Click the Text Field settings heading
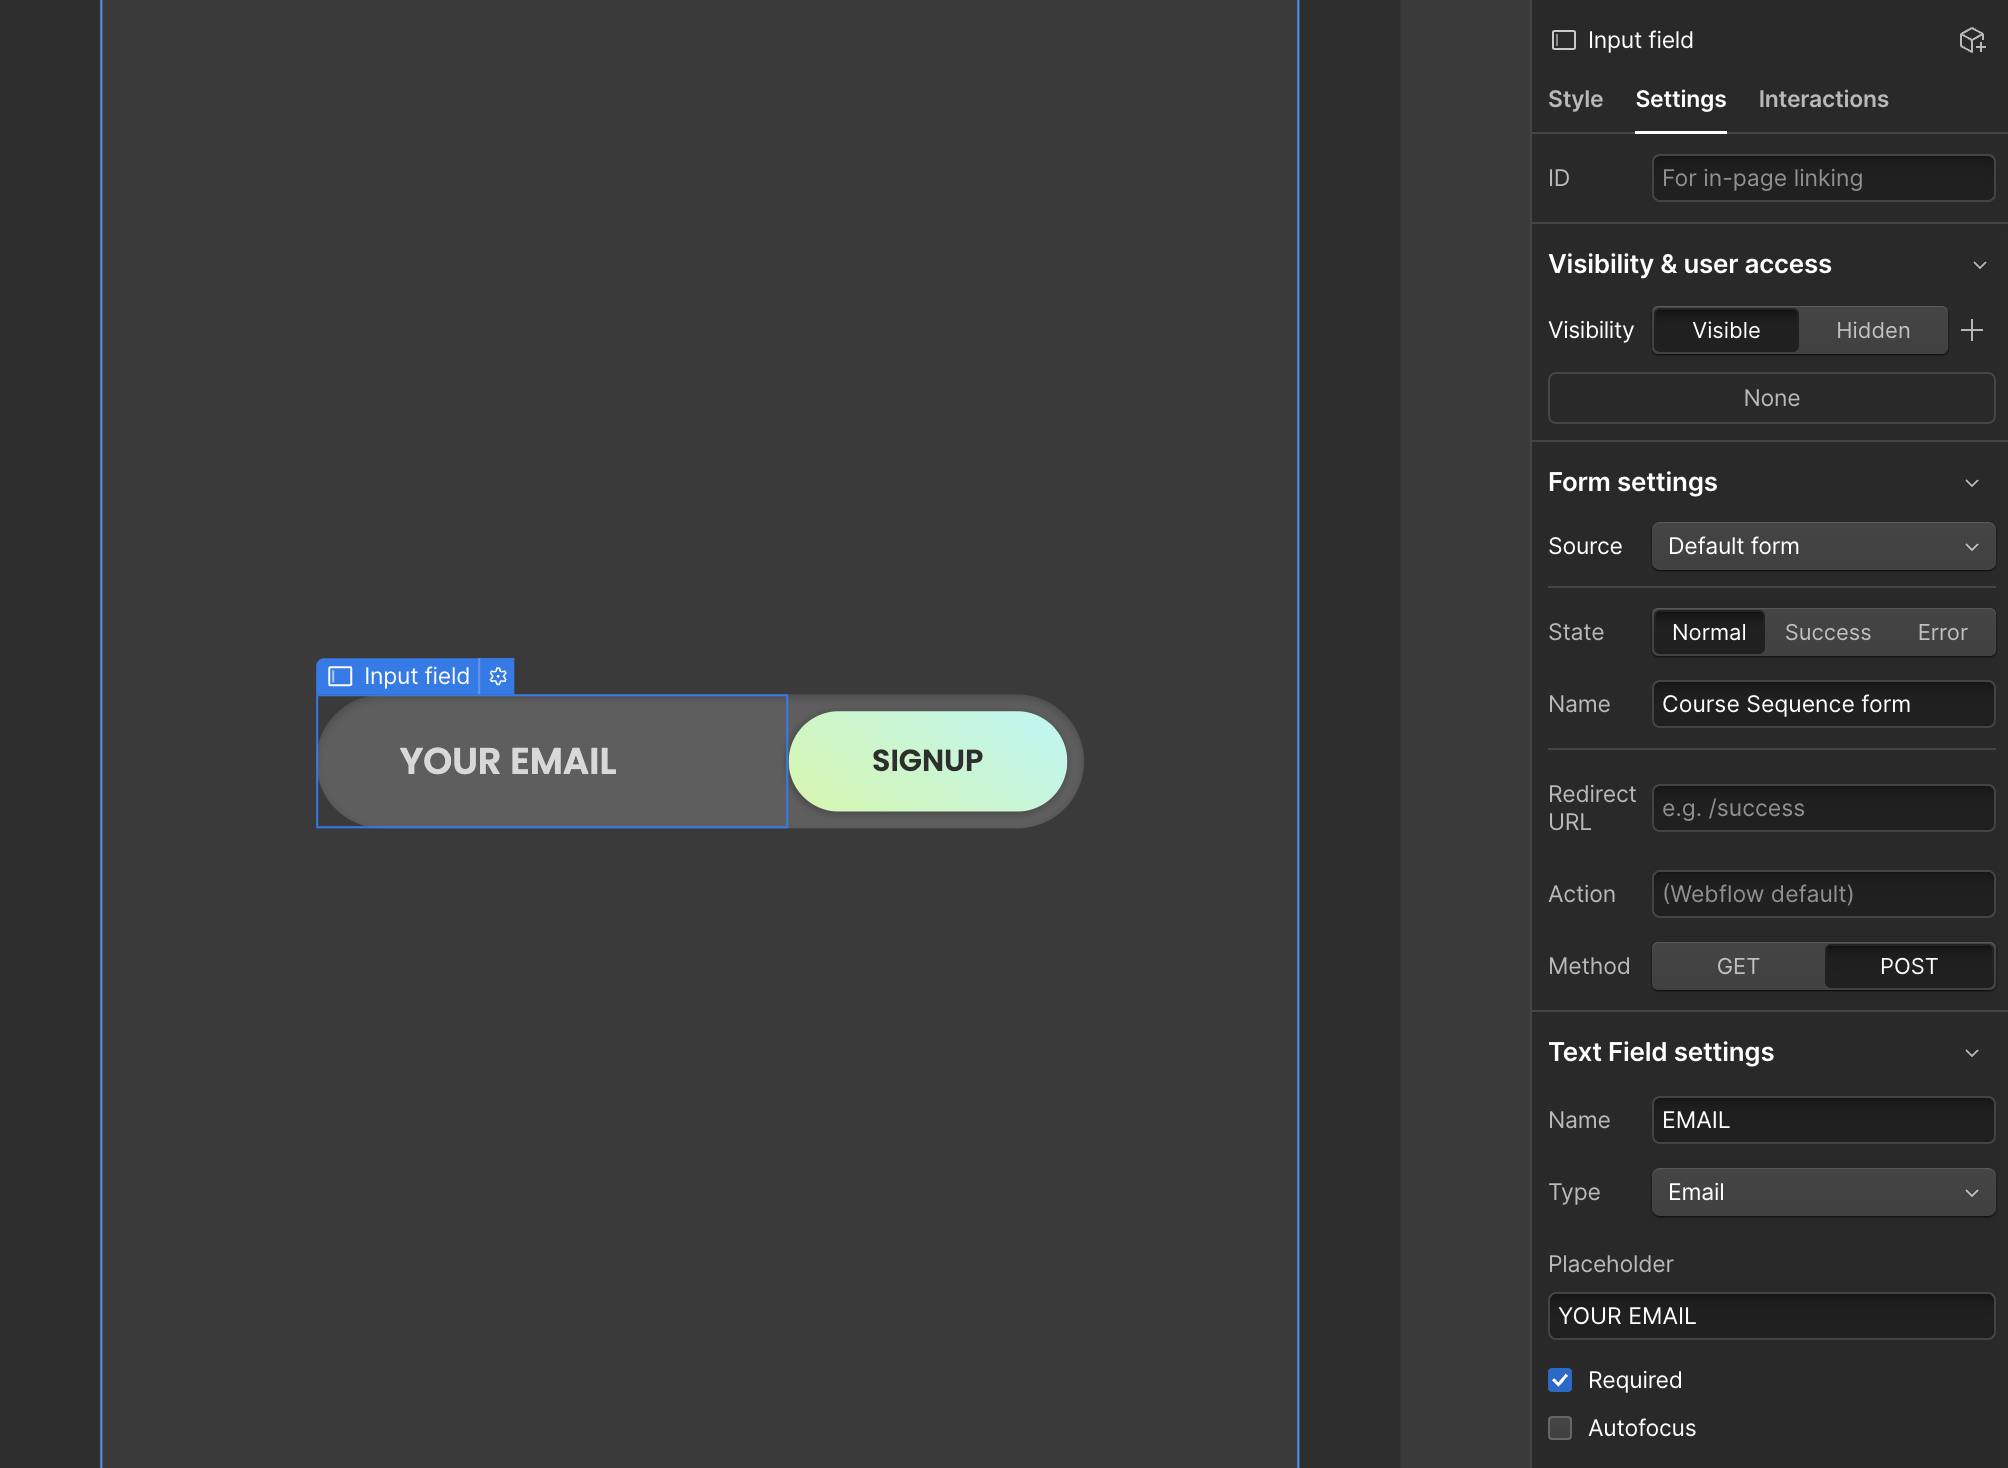 (1661, 1052)
